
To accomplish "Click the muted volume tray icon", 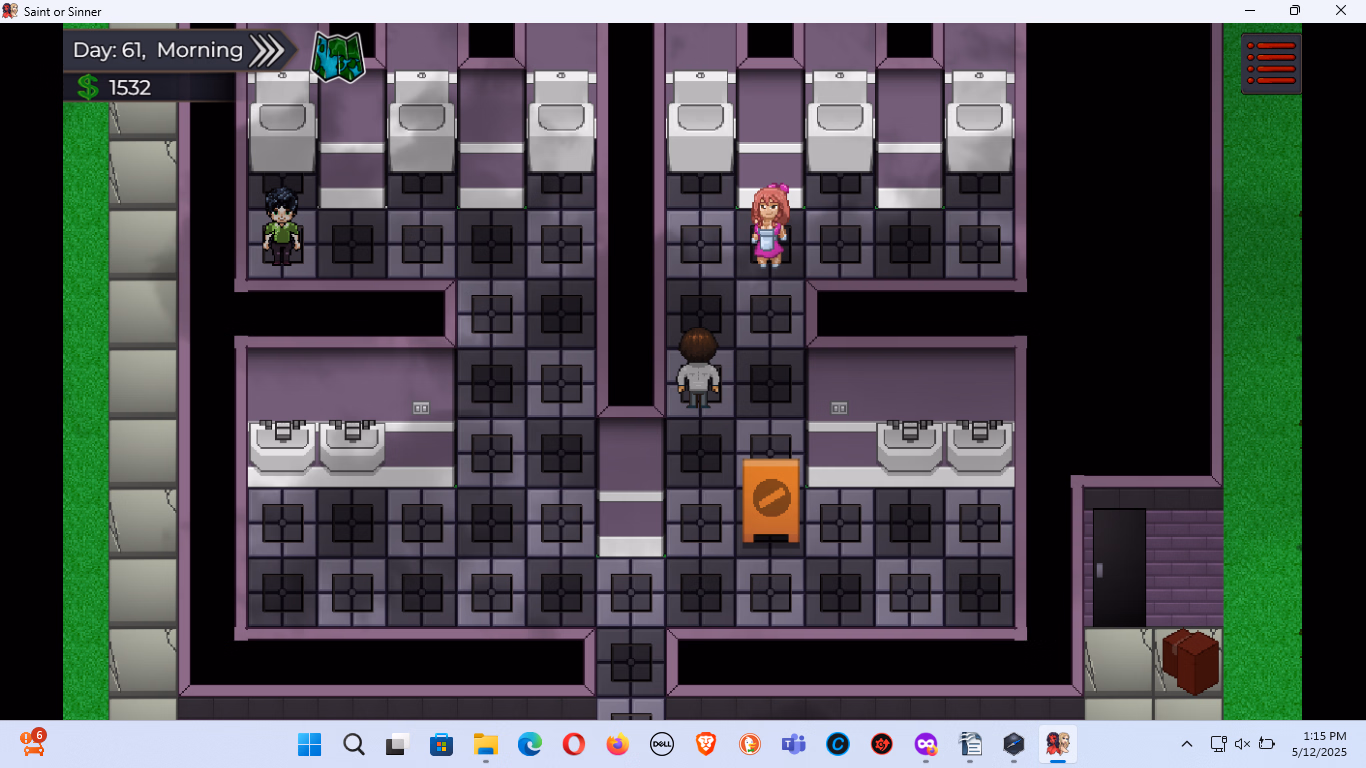I will coord(1242,744).
